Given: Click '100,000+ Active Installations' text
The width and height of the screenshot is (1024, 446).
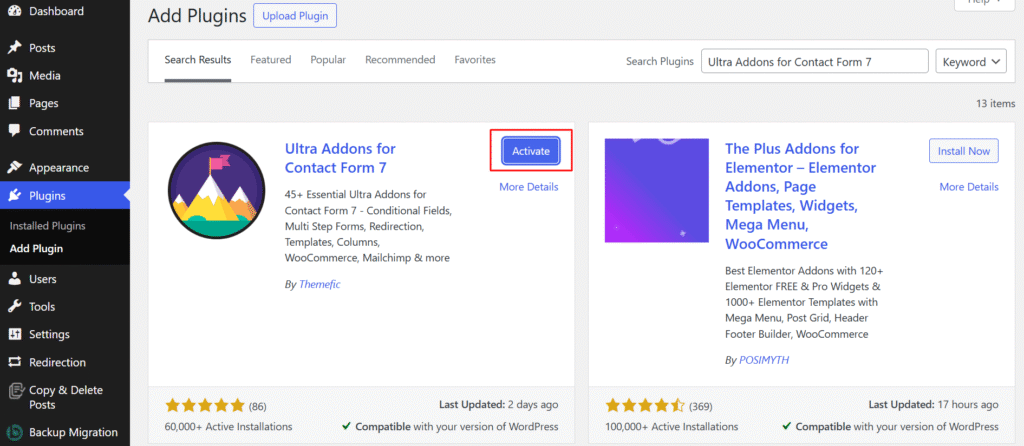Looking at the screenshot, I should click(672, 426).
